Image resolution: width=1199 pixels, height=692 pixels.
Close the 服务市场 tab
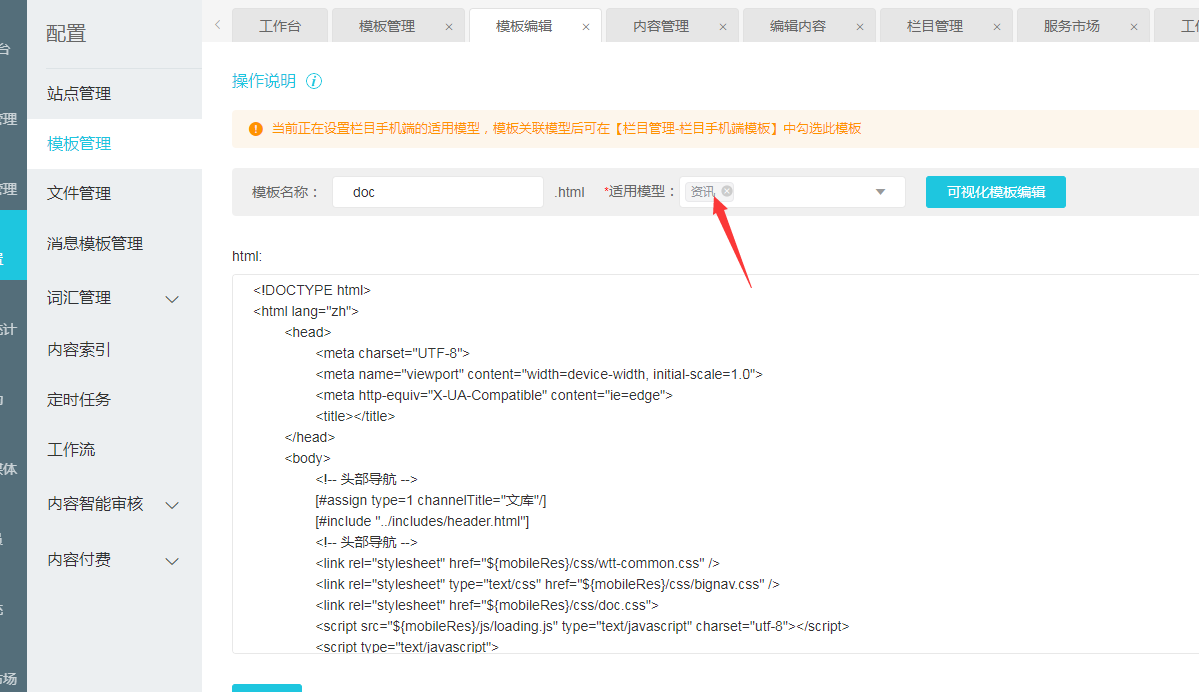click(x=1133, y=27)
